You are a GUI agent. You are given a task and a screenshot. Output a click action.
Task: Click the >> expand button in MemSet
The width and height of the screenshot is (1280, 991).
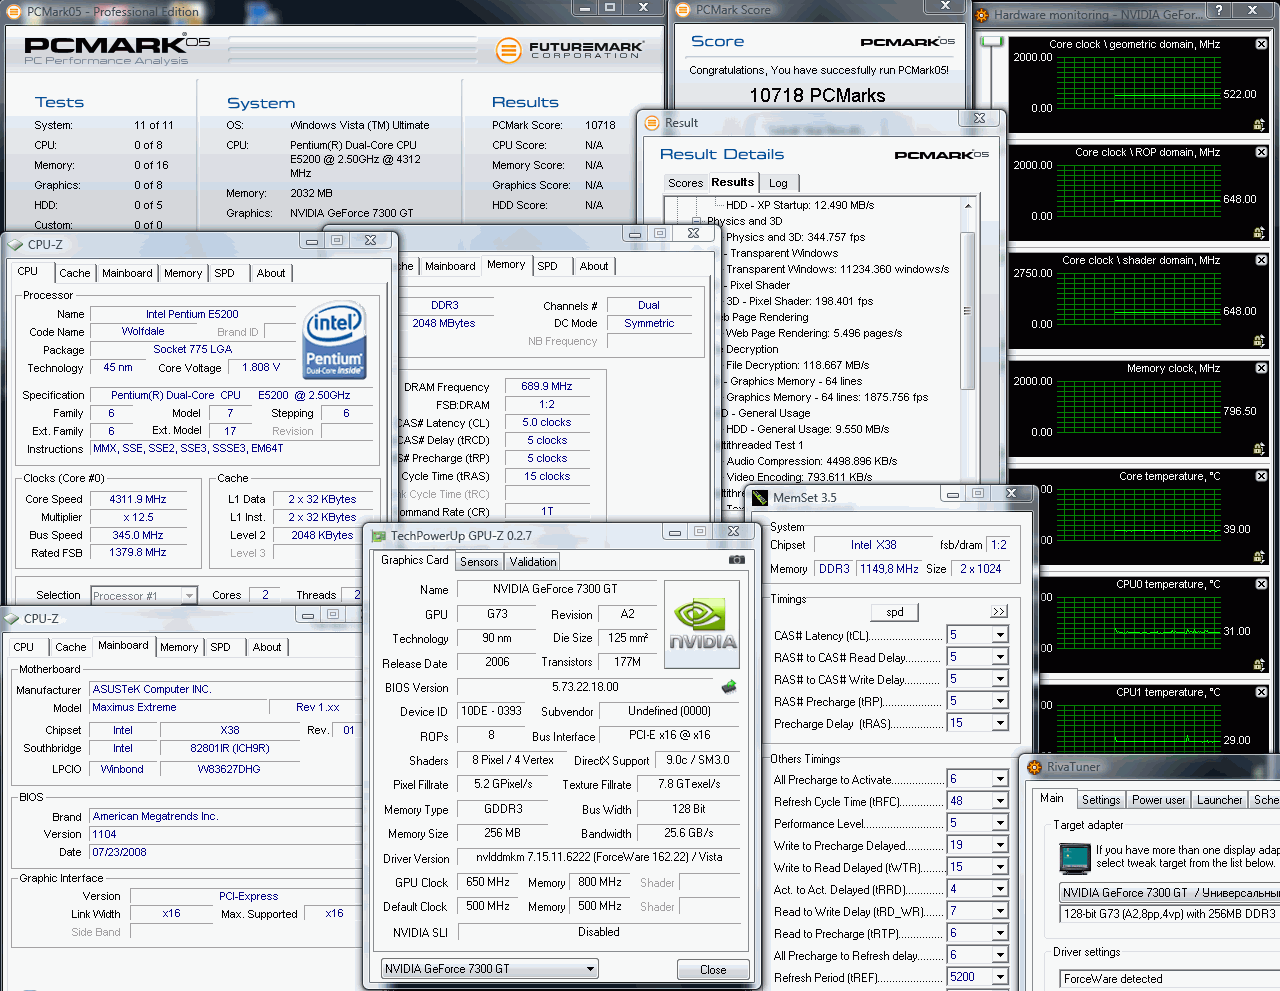point(999,612)
